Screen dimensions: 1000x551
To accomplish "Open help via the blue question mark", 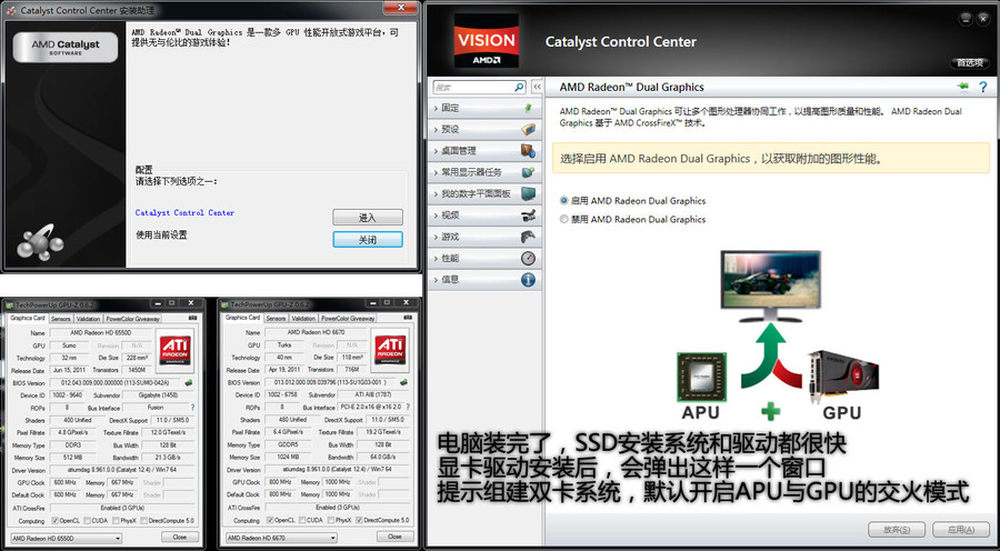I will (x=983, y=87).
